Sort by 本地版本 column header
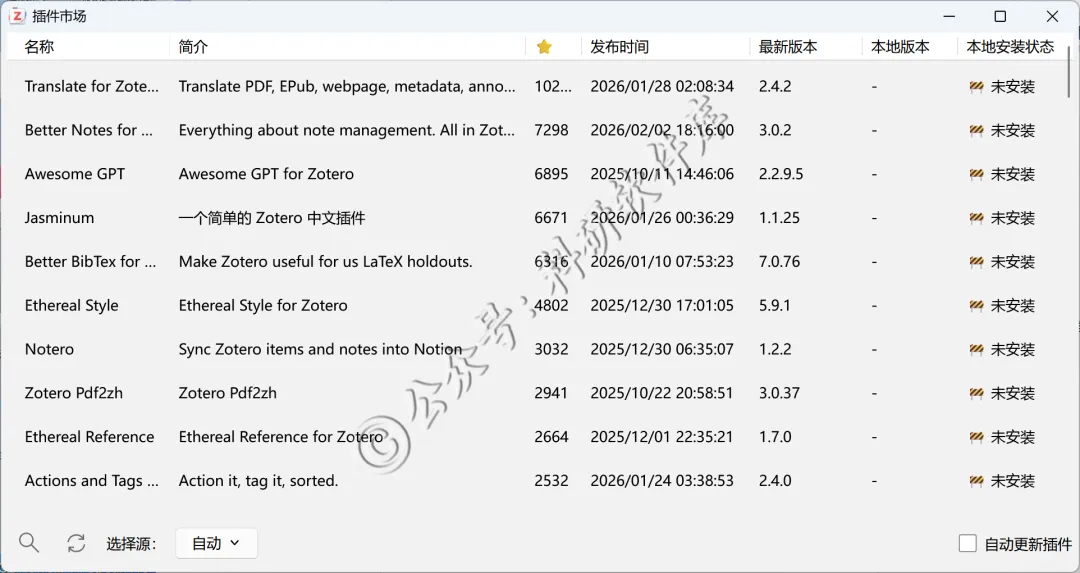1080x573 pixels. 900,47
